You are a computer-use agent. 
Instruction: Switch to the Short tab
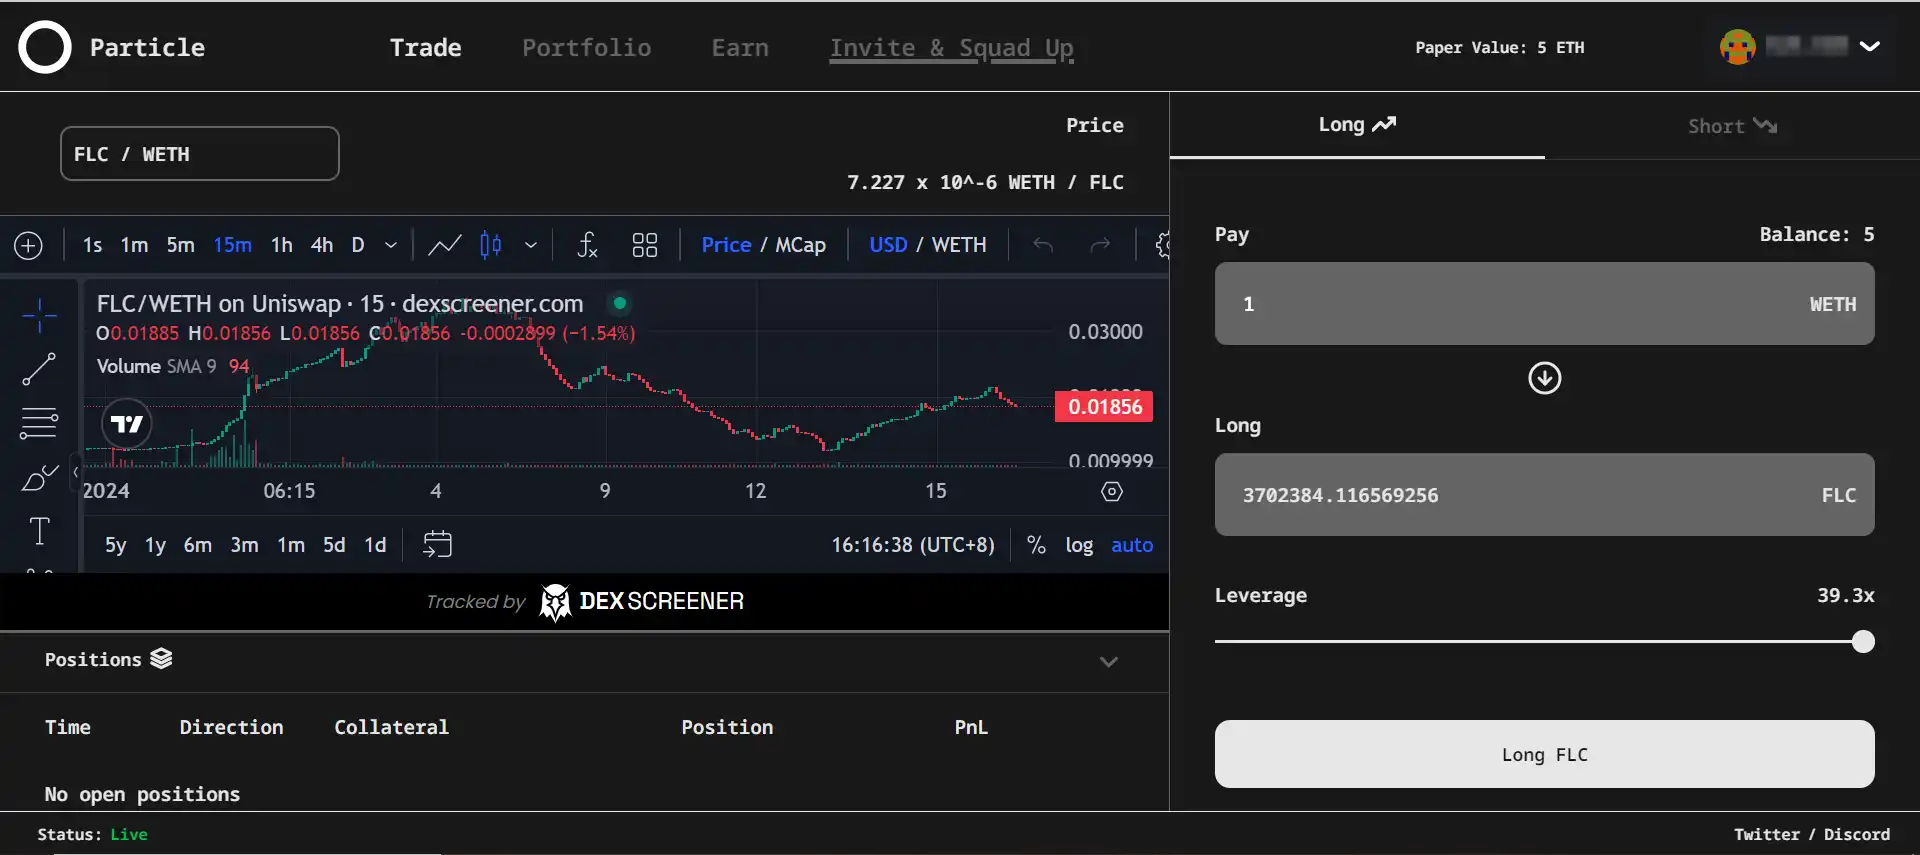[1732, 126]
